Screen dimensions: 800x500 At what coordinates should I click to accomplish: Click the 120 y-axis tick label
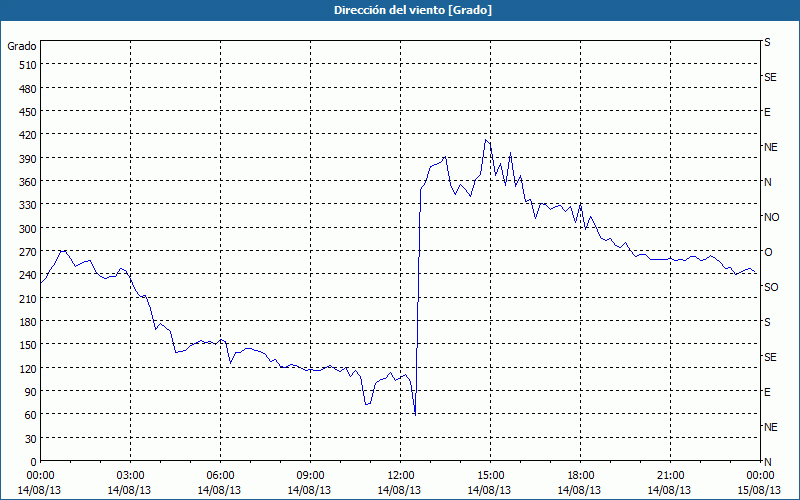click(28, 369)
